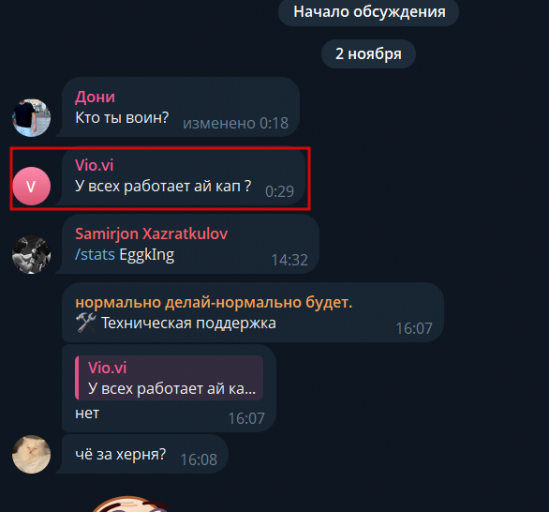This screenshot has height=512, width=549.
Task: Click the hammer and wrench emoji
Action: click(86, 323)
